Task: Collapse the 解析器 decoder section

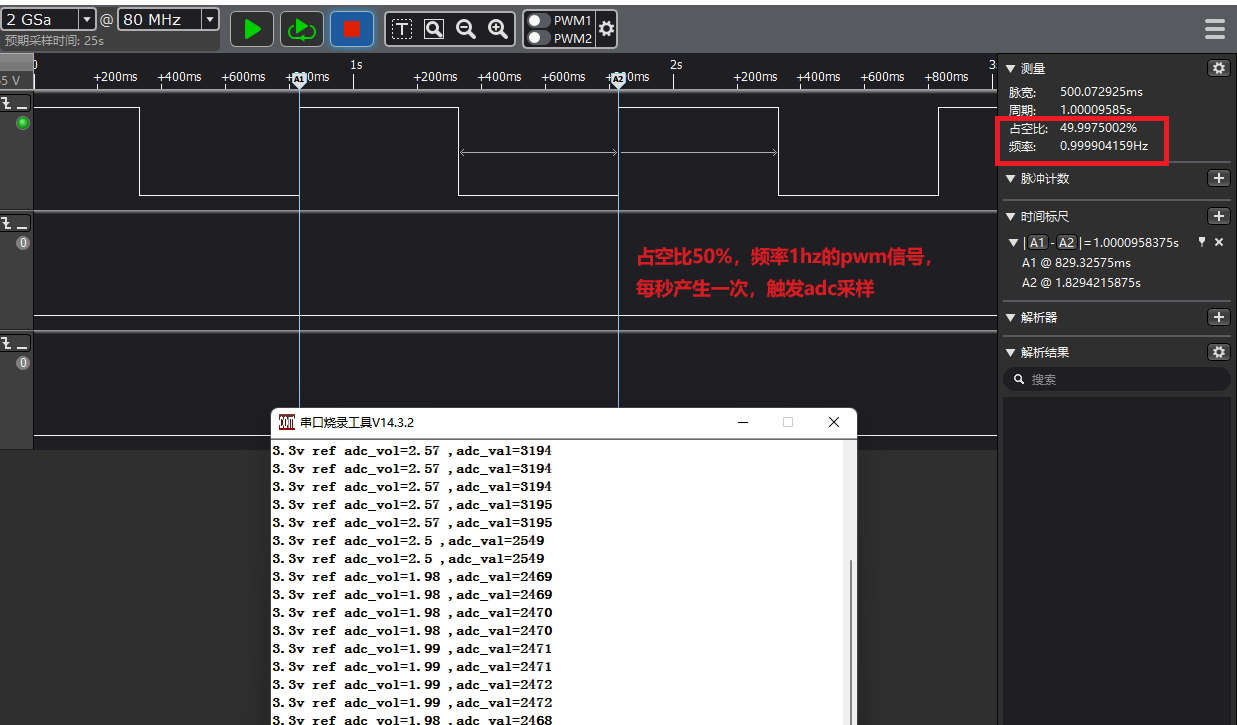Action: (x=1010, y=318)
